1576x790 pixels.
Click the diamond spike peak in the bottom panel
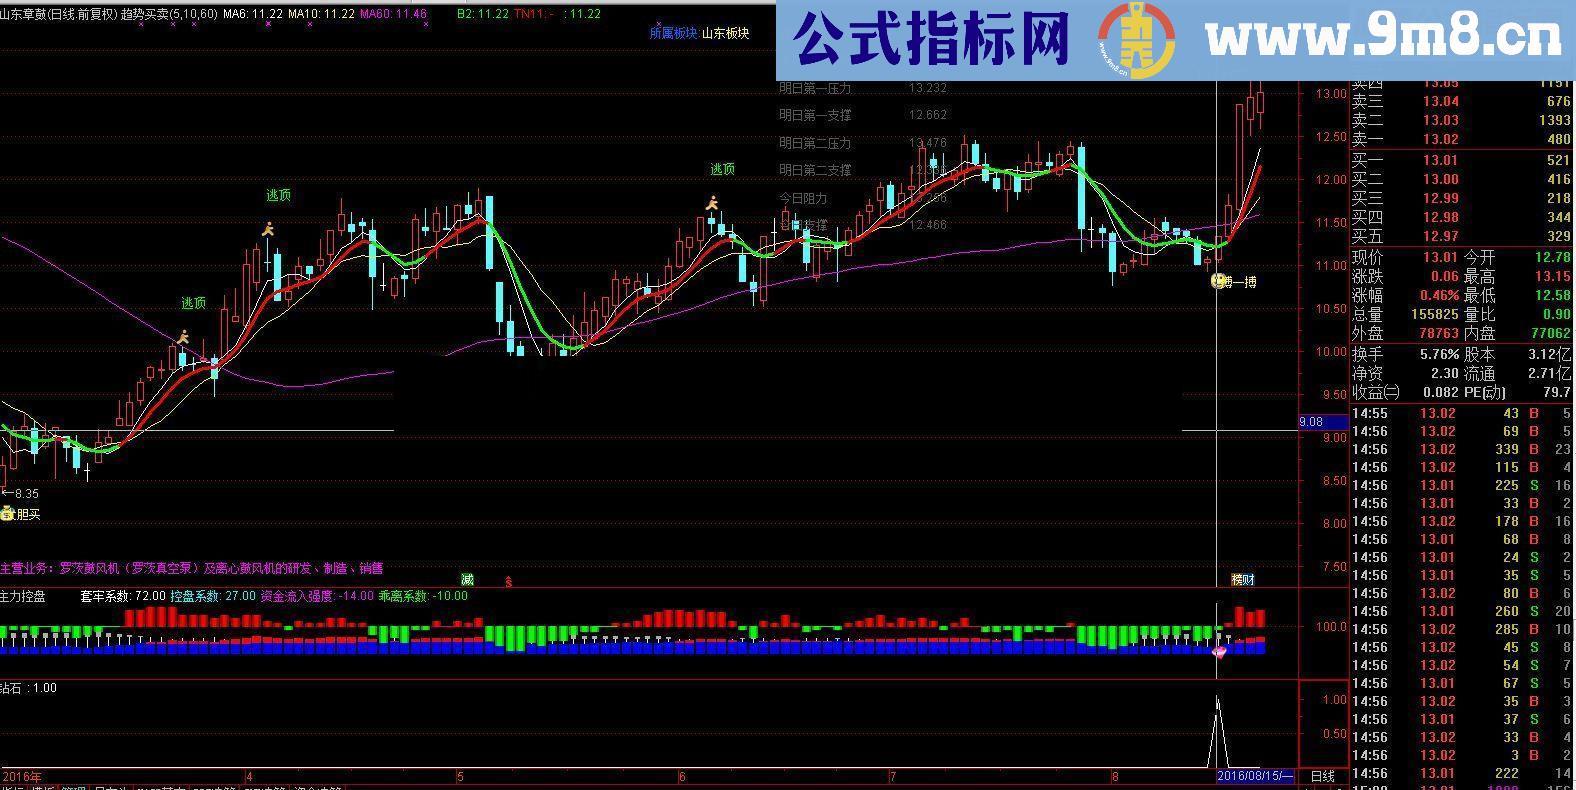pyautogui.click(x=1217, y=698)
